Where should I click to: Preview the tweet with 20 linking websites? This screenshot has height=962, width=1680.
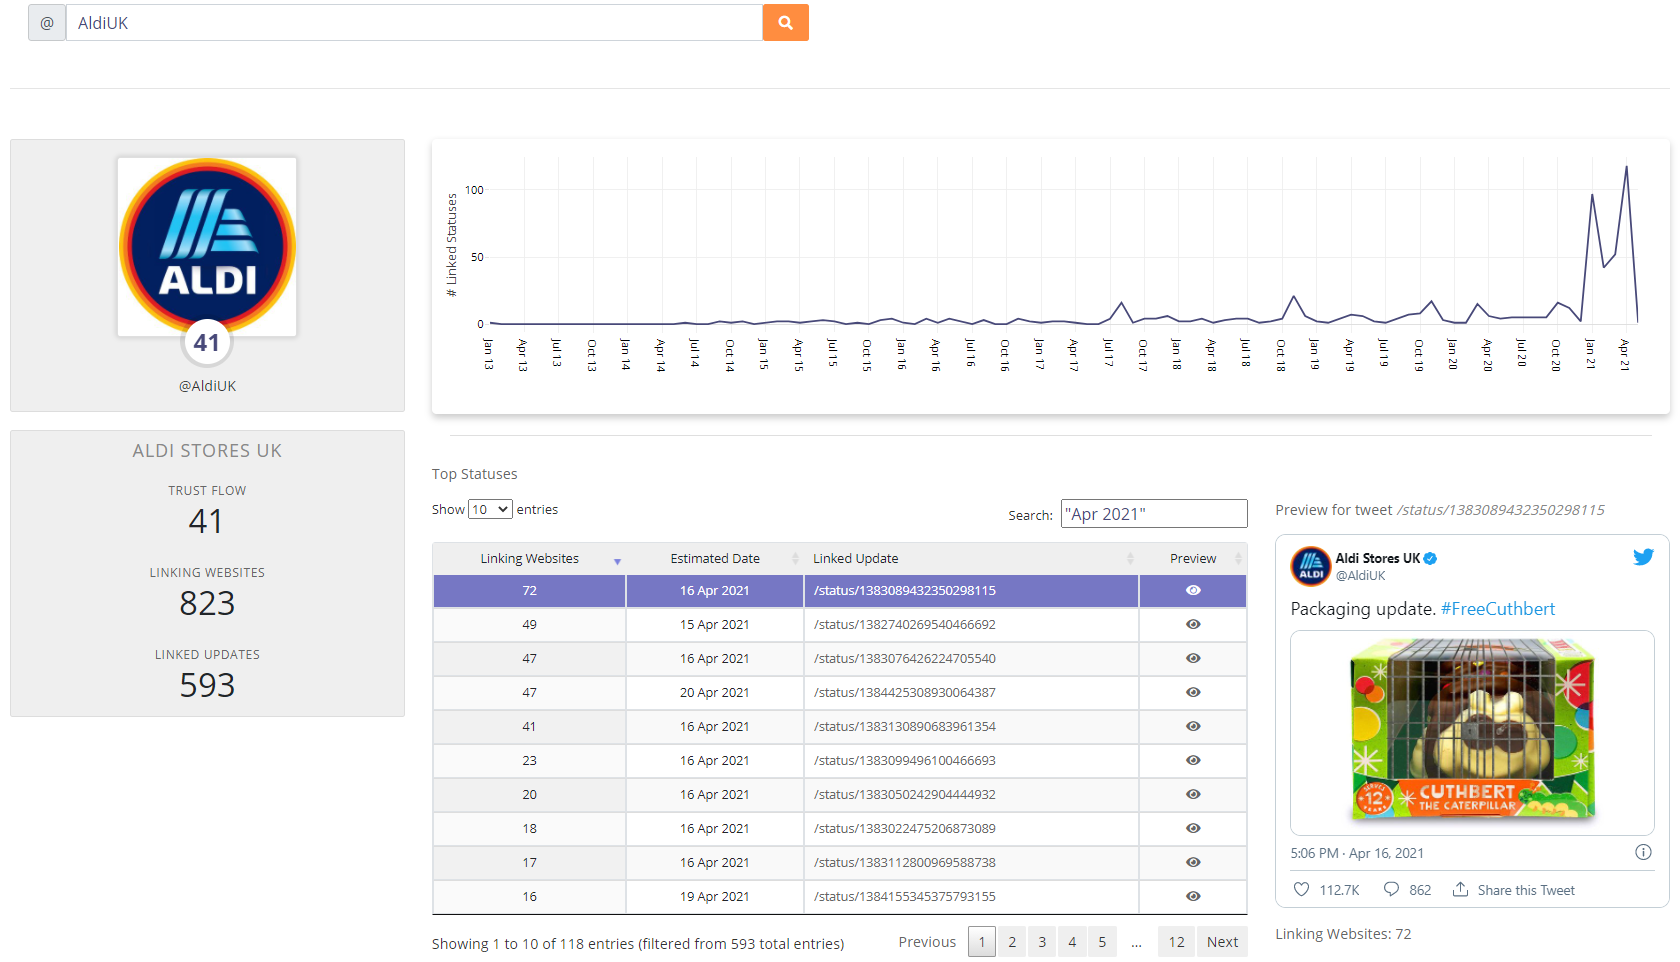point(1193,794)
